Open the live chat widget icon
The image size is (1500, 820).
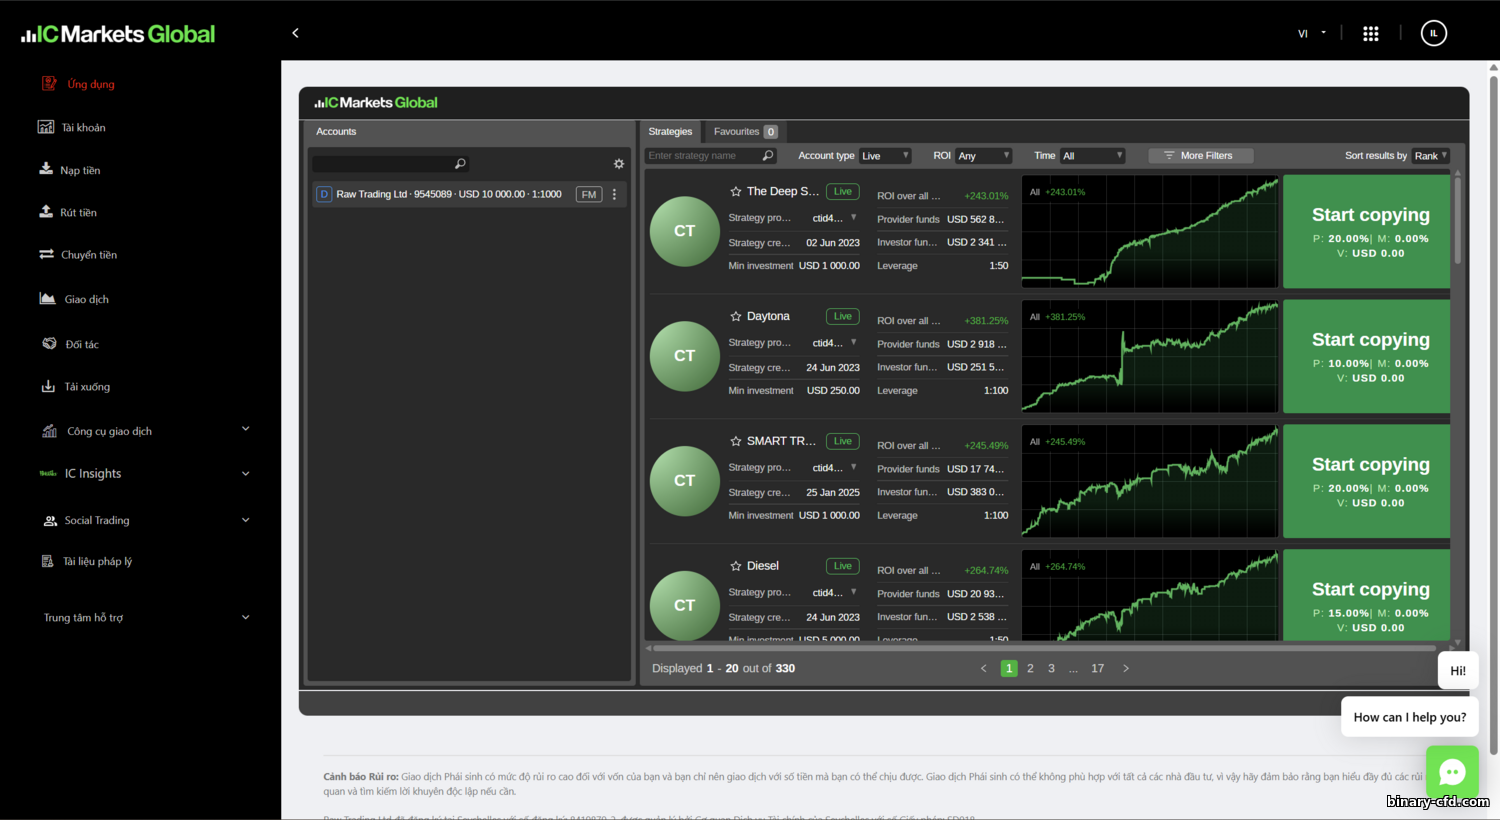tap(1451, 772)
